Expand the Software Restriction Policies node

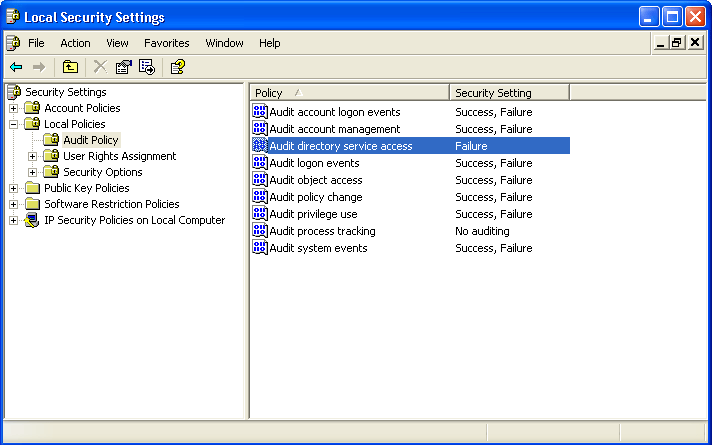[14, 204]
